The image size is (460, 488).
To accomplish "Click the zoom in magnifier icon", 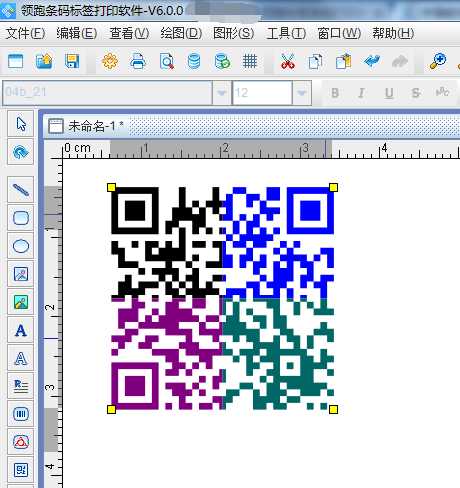I will pyautogui.click(x=438, y=61).
